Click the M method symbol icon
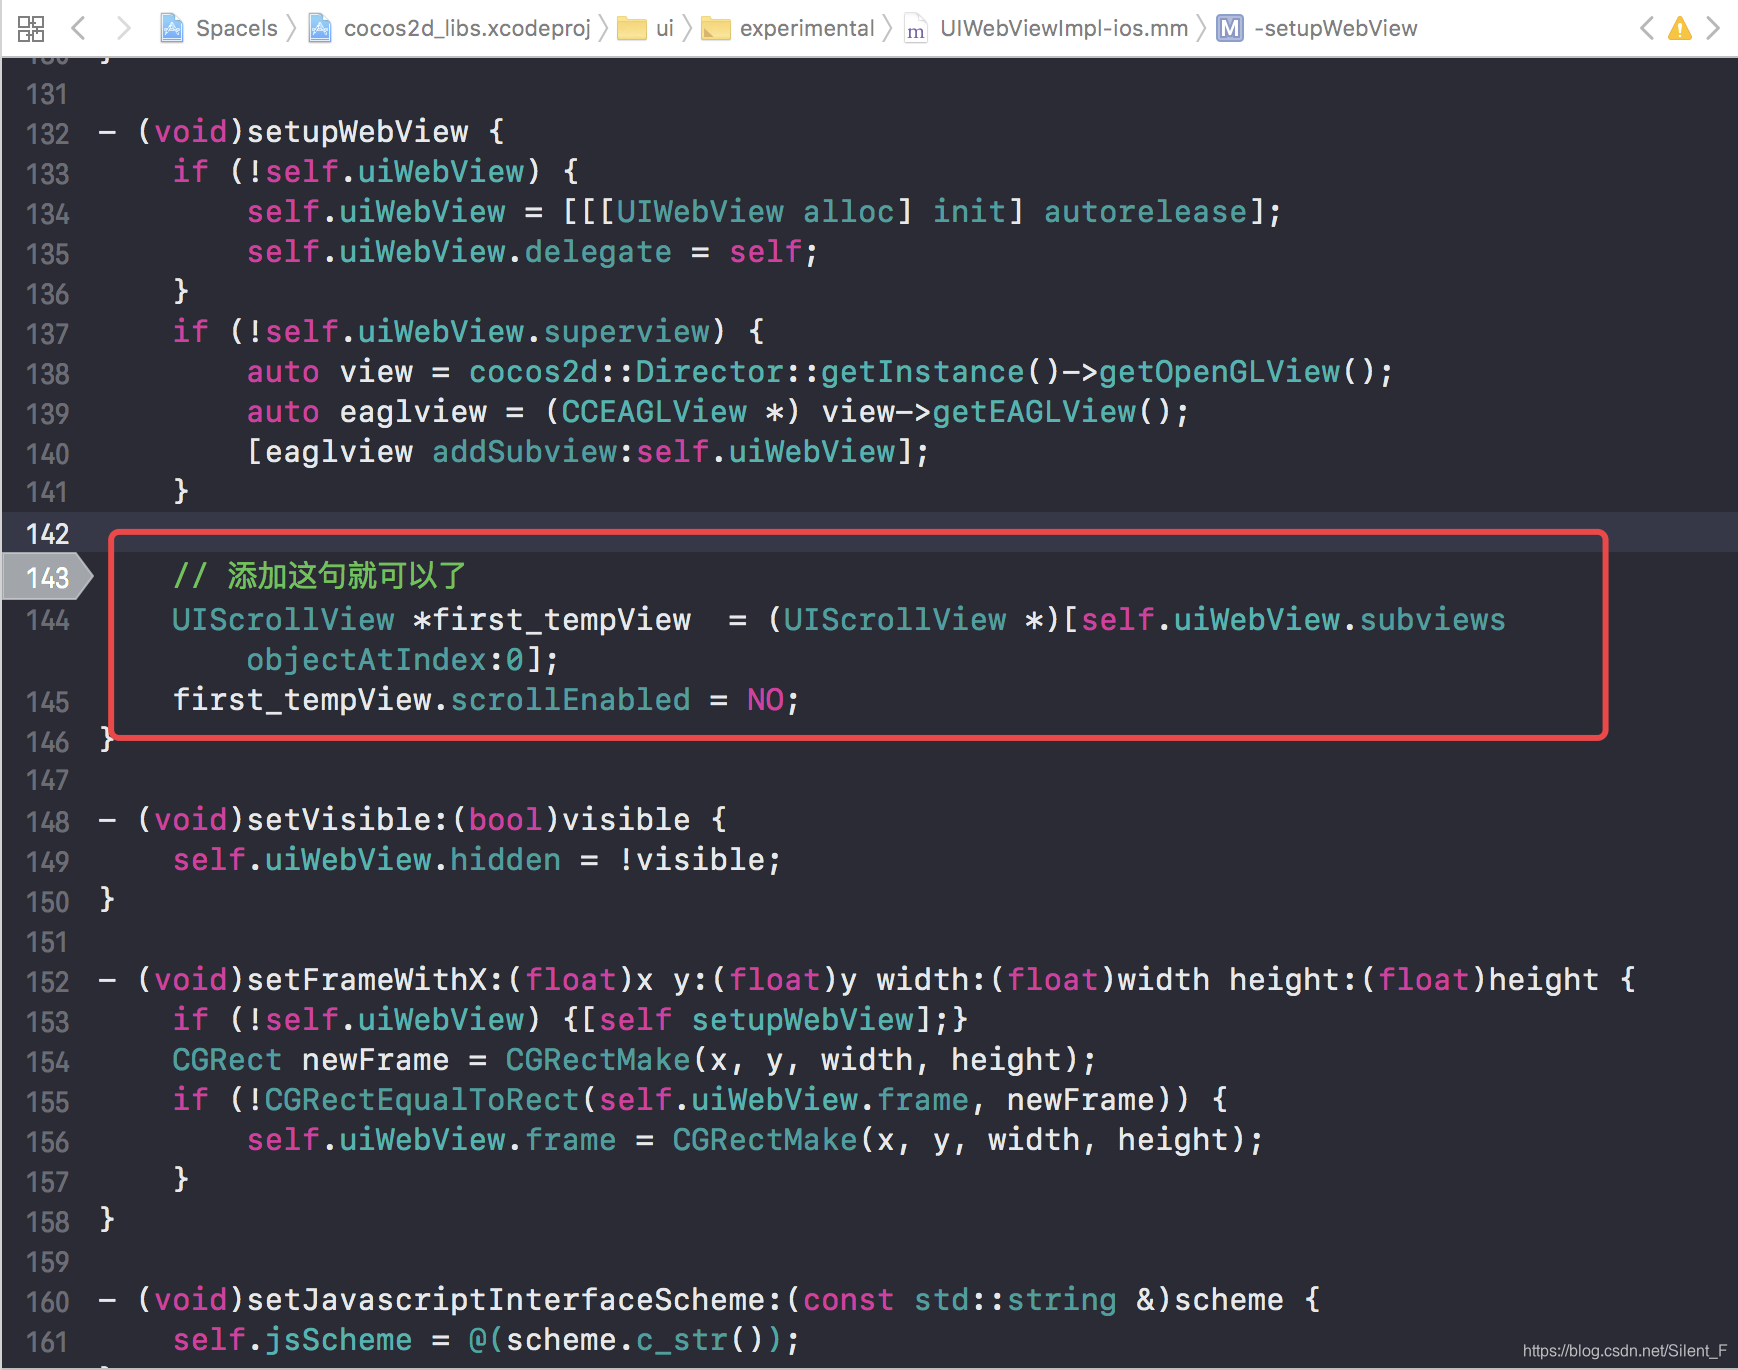The image size is (1738, 1370). pyautogui.click(x=1230, y=28)
